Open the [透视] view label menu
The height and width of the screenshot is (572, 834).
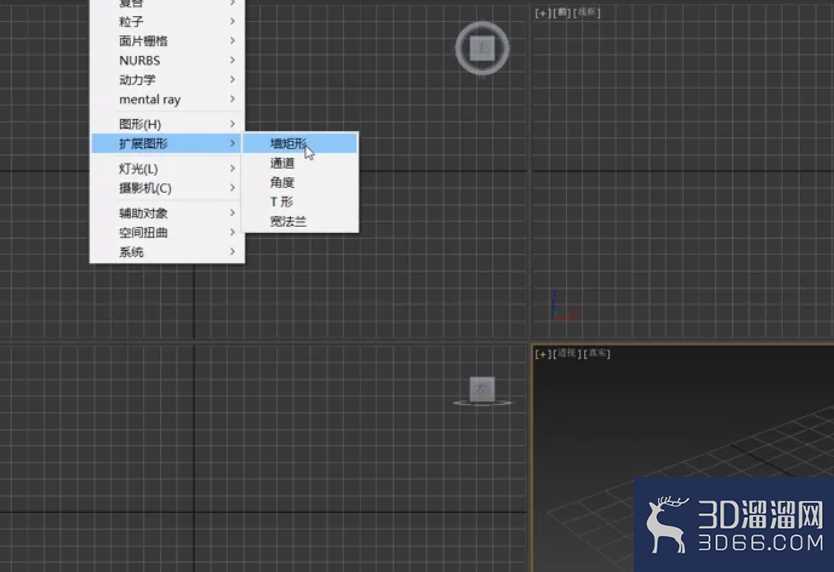567,353
